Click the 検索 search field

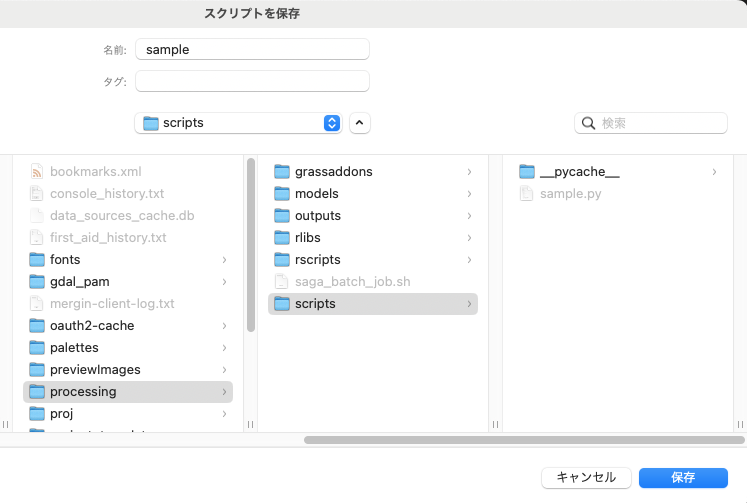(651, 123)
